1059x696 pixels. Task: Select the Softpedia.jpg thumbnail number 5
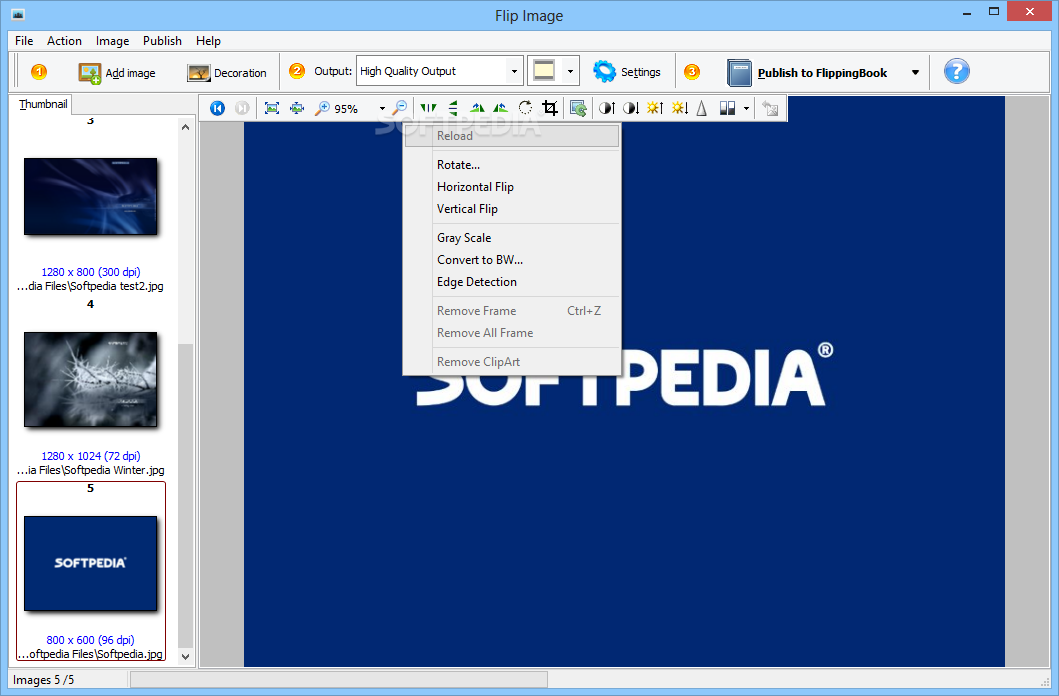point(91,563)
